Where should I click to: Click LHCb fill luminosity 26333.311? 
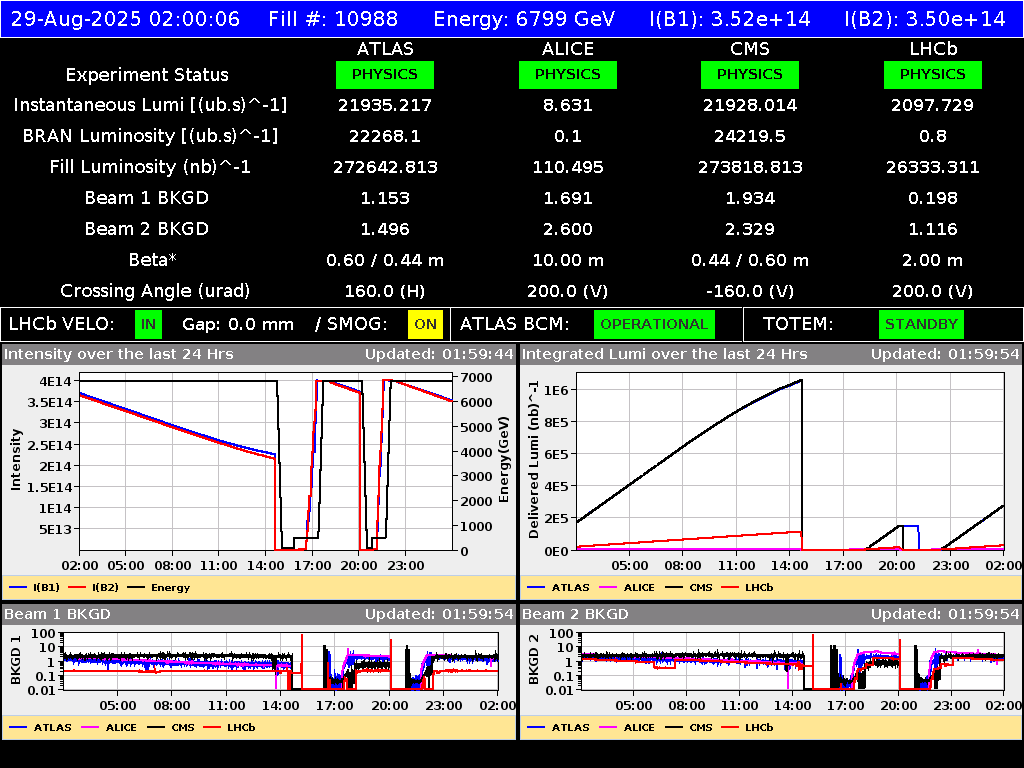[933, 167]
